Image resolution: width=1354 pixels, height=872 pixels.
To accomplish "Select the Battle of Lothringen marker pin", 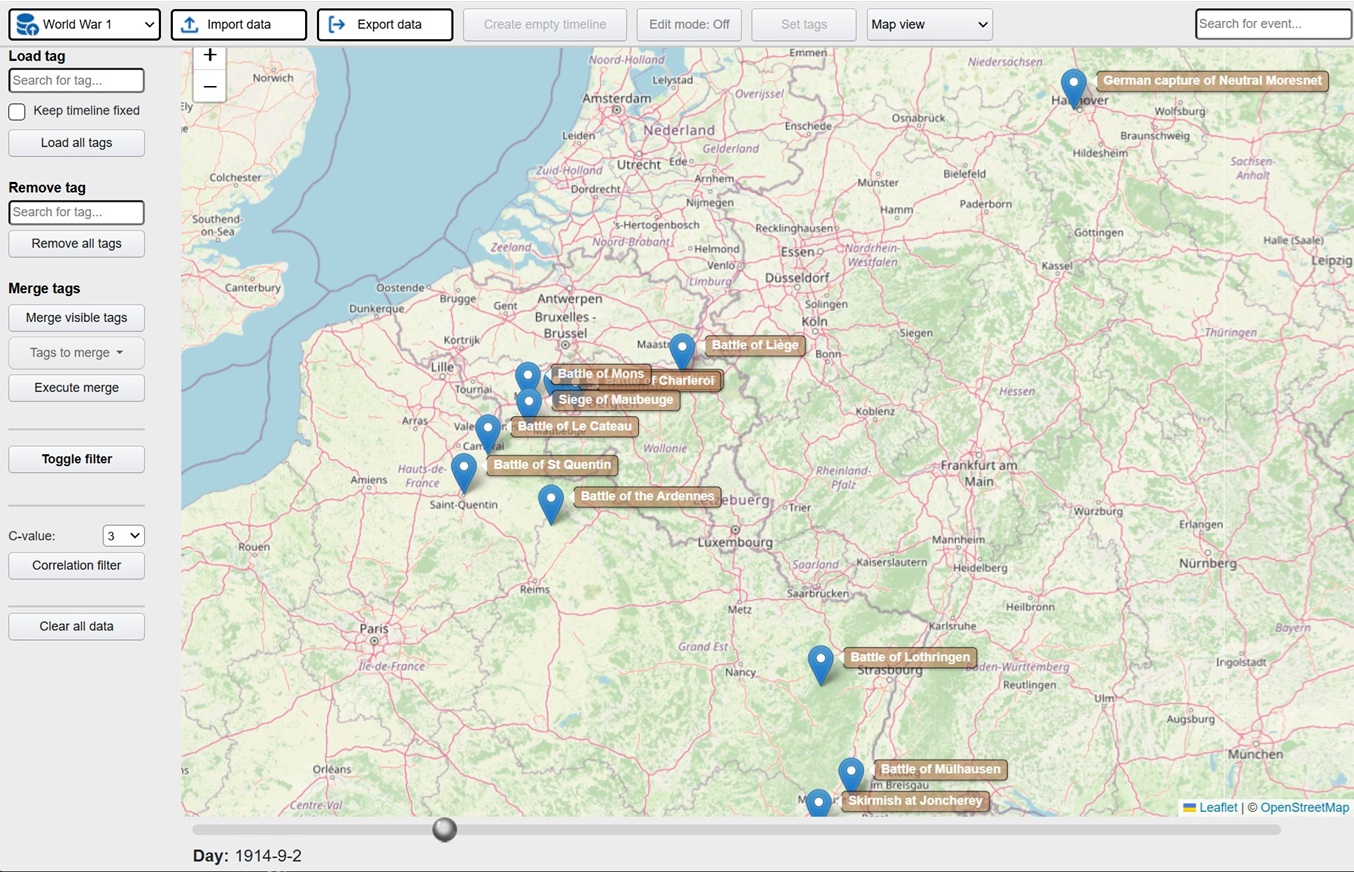I will click(x=820, y=662).
